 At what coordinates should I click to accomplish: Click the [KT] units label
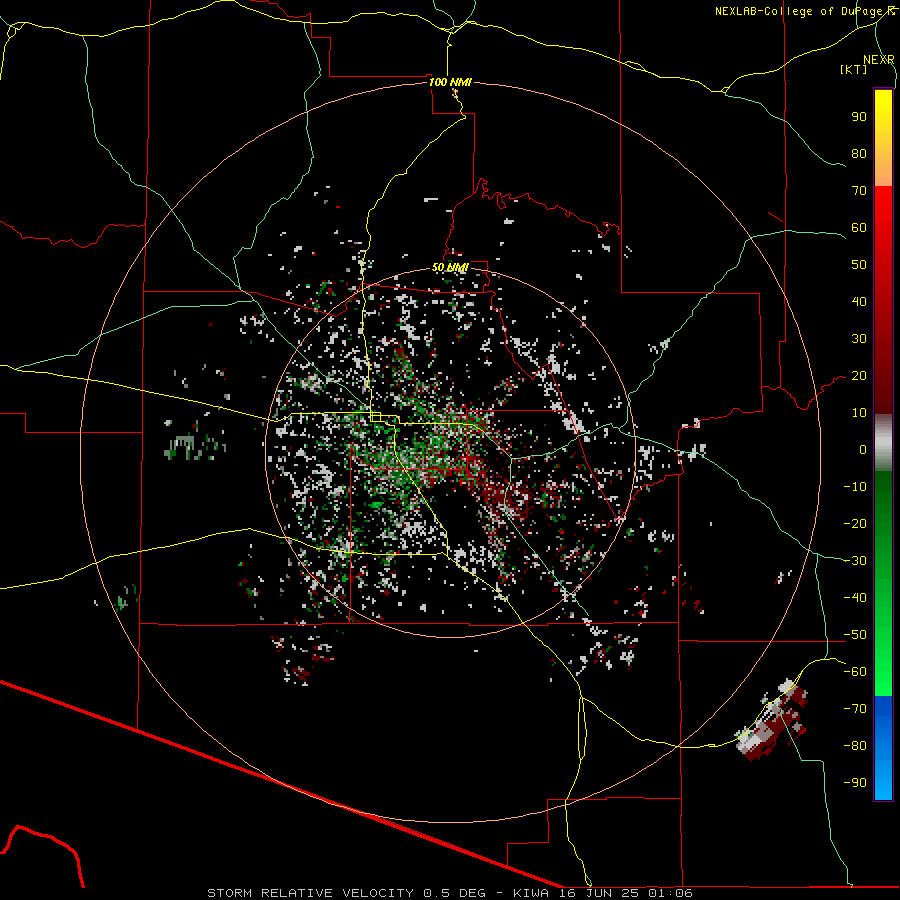click(x=853, y=69)
